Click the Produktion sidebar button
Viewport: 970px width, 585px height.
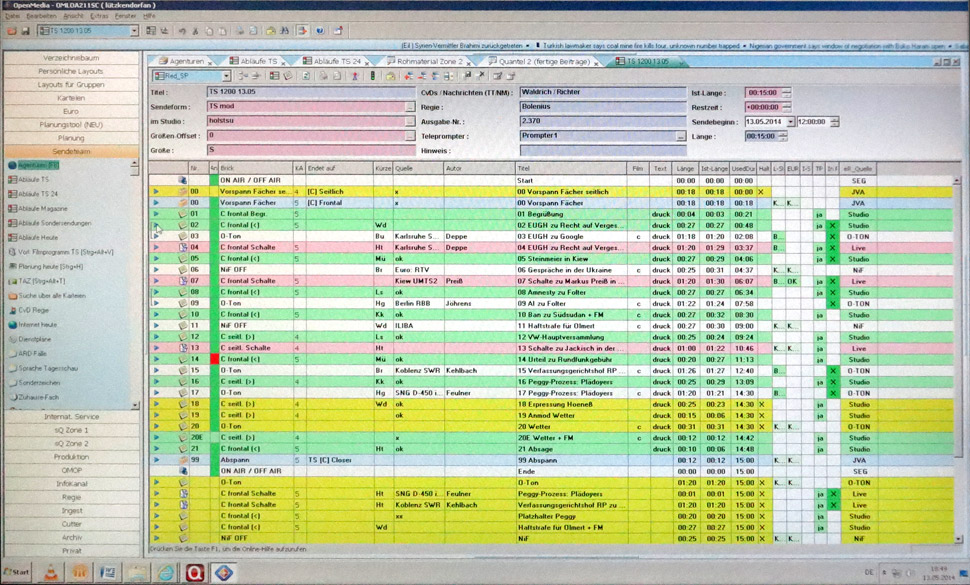tap(70, 456)
